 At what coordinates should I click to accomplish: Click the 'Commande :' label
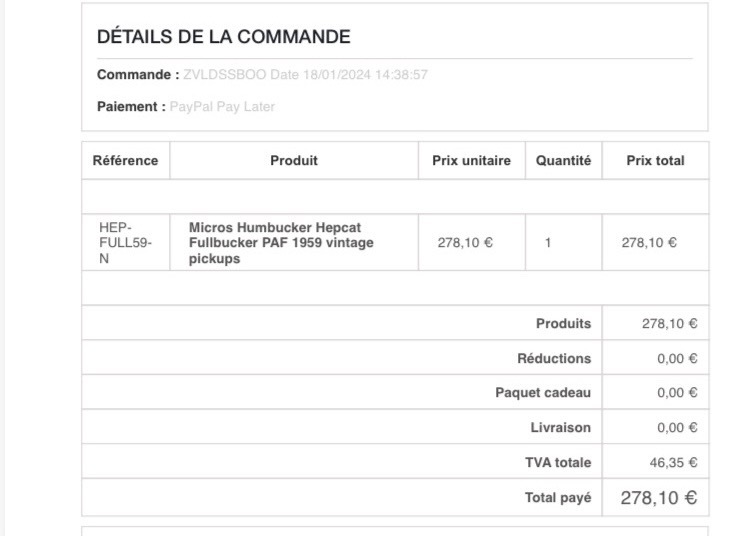click(x=138, y=75)
